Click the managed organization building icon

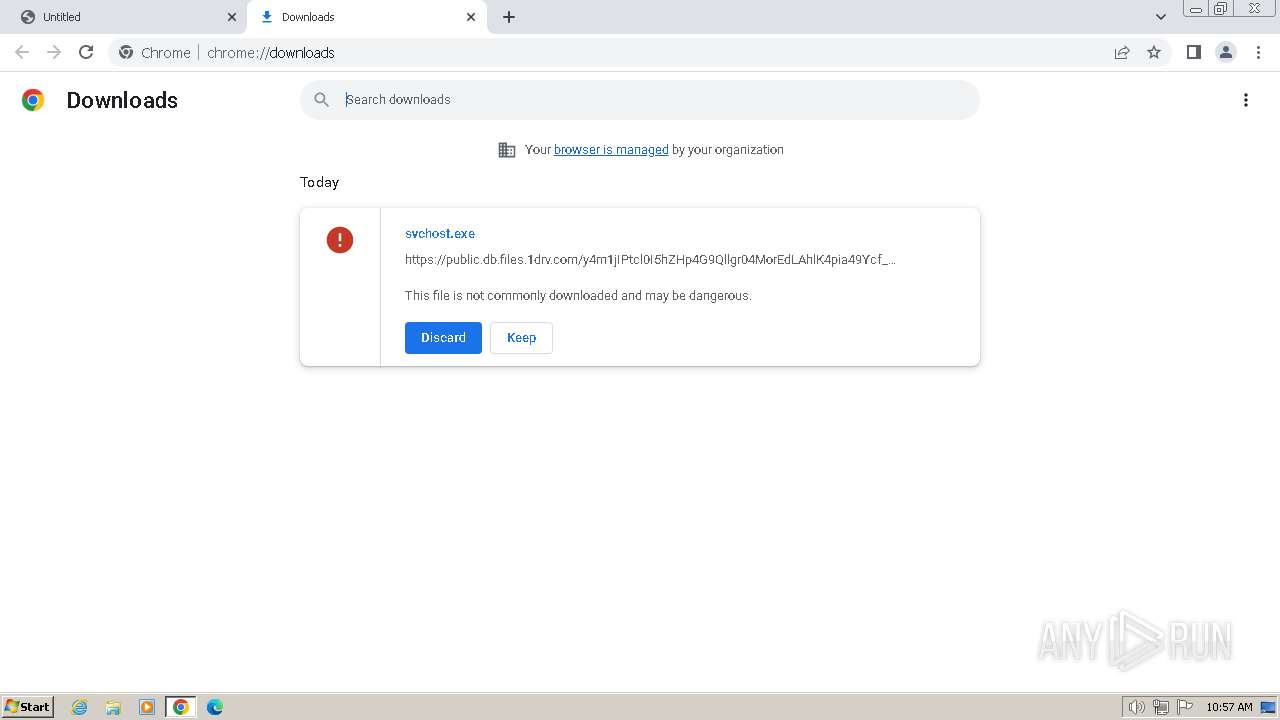click(507, 150)
